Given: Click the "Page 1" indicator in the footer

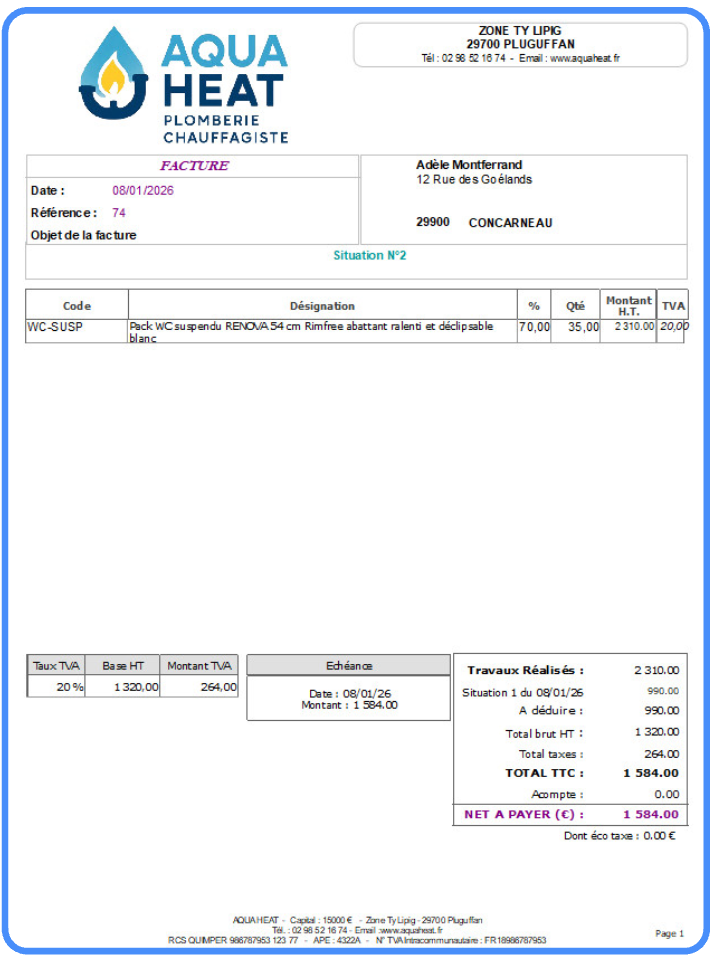Looking at the screenshot, I should coord(669,934).
